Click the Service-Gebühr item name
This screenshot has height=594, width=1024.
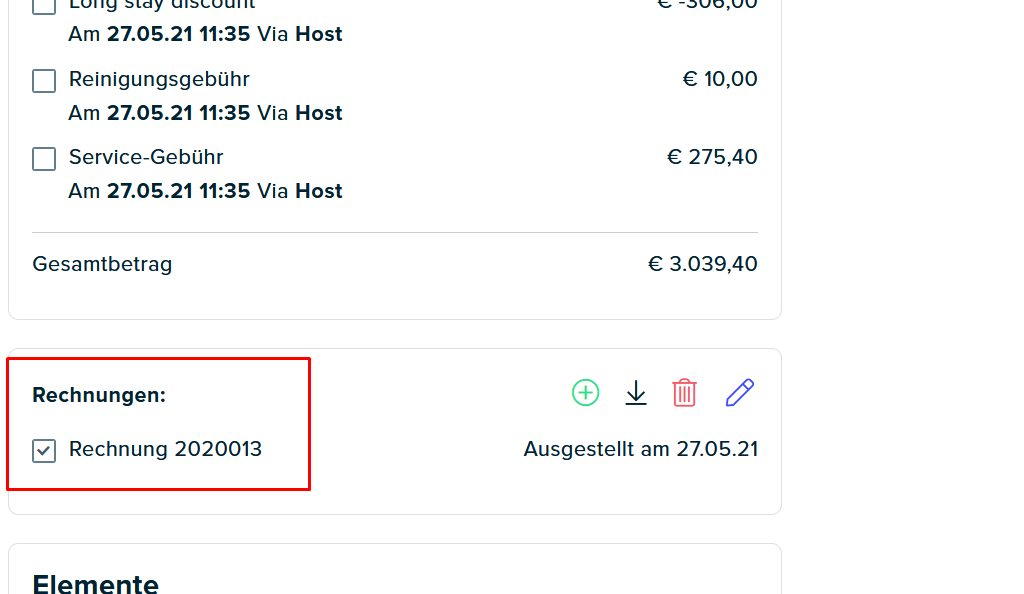click(x=146, y=157)
